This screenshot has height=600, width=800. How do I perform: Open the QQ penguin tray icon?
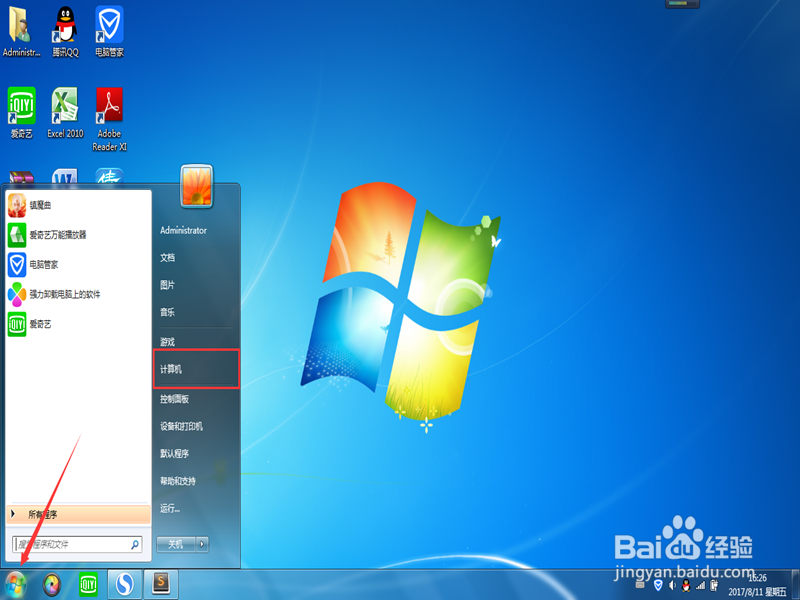(687, 585)
